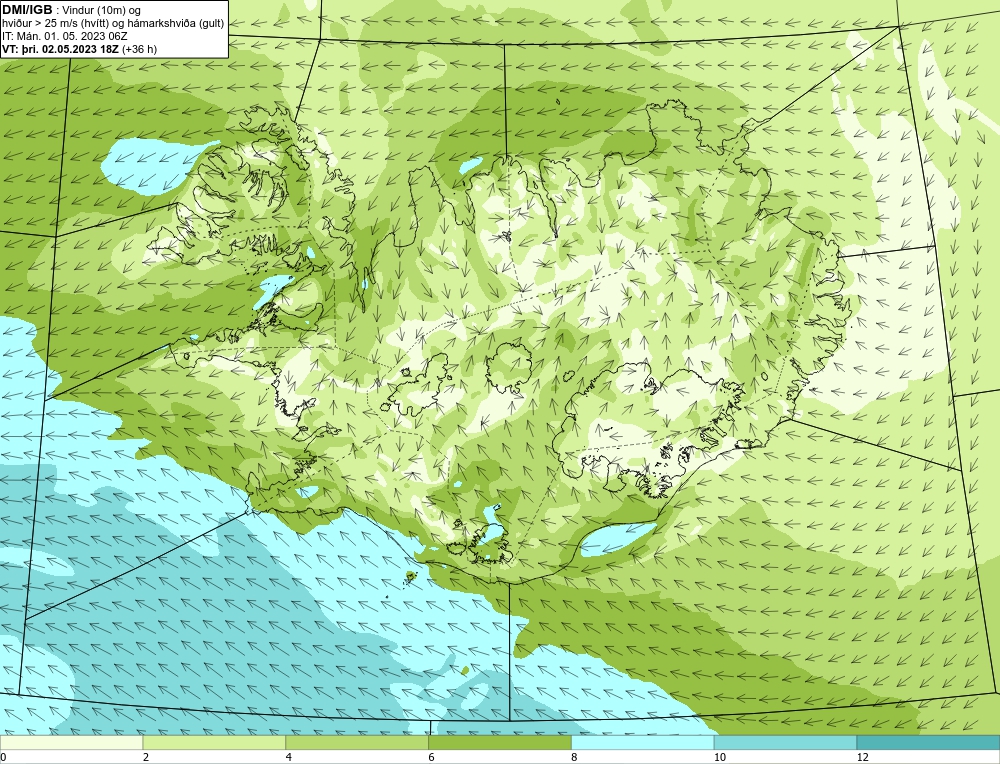
Task: Click the 2–4 m/s light green legend swatch
Action: click(x=214, y=742)
